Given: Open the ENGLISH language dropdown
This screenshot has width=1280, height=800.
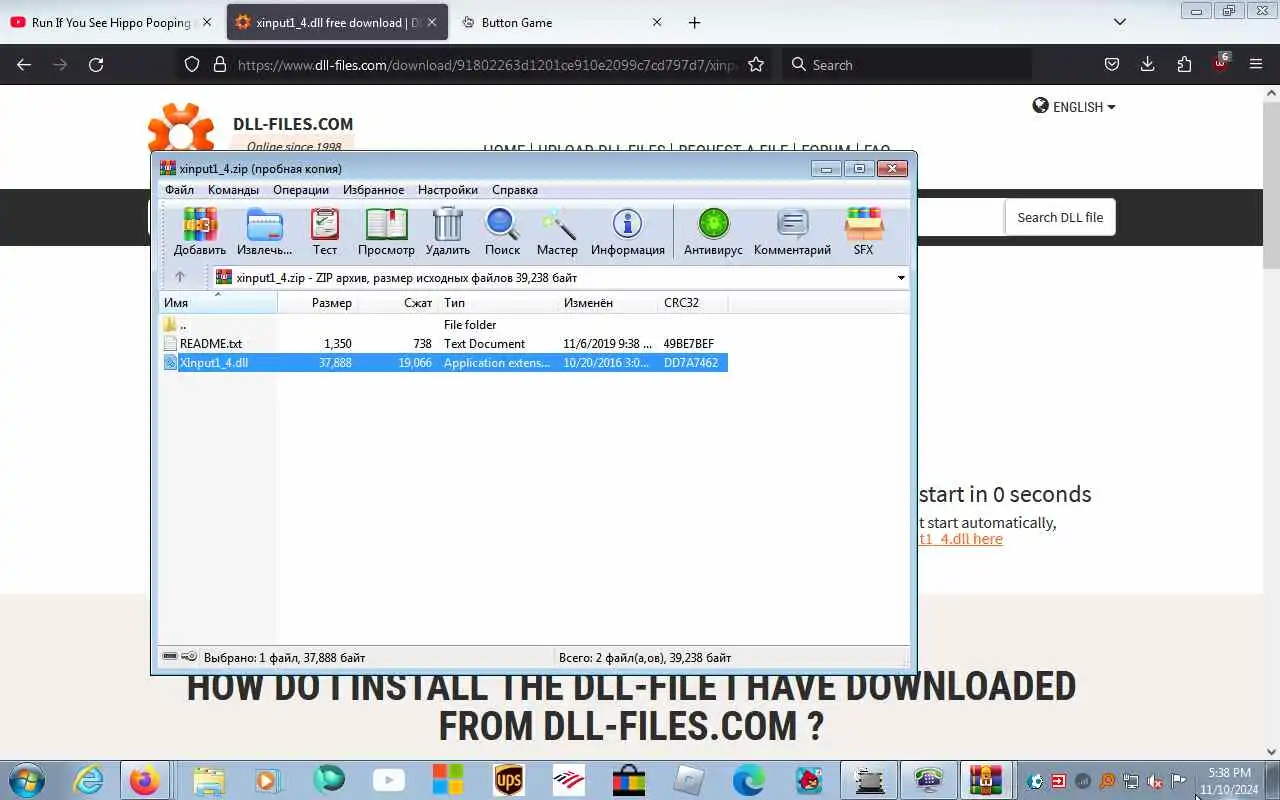Looking at the screenshot, I should [x=1074, y=107].
